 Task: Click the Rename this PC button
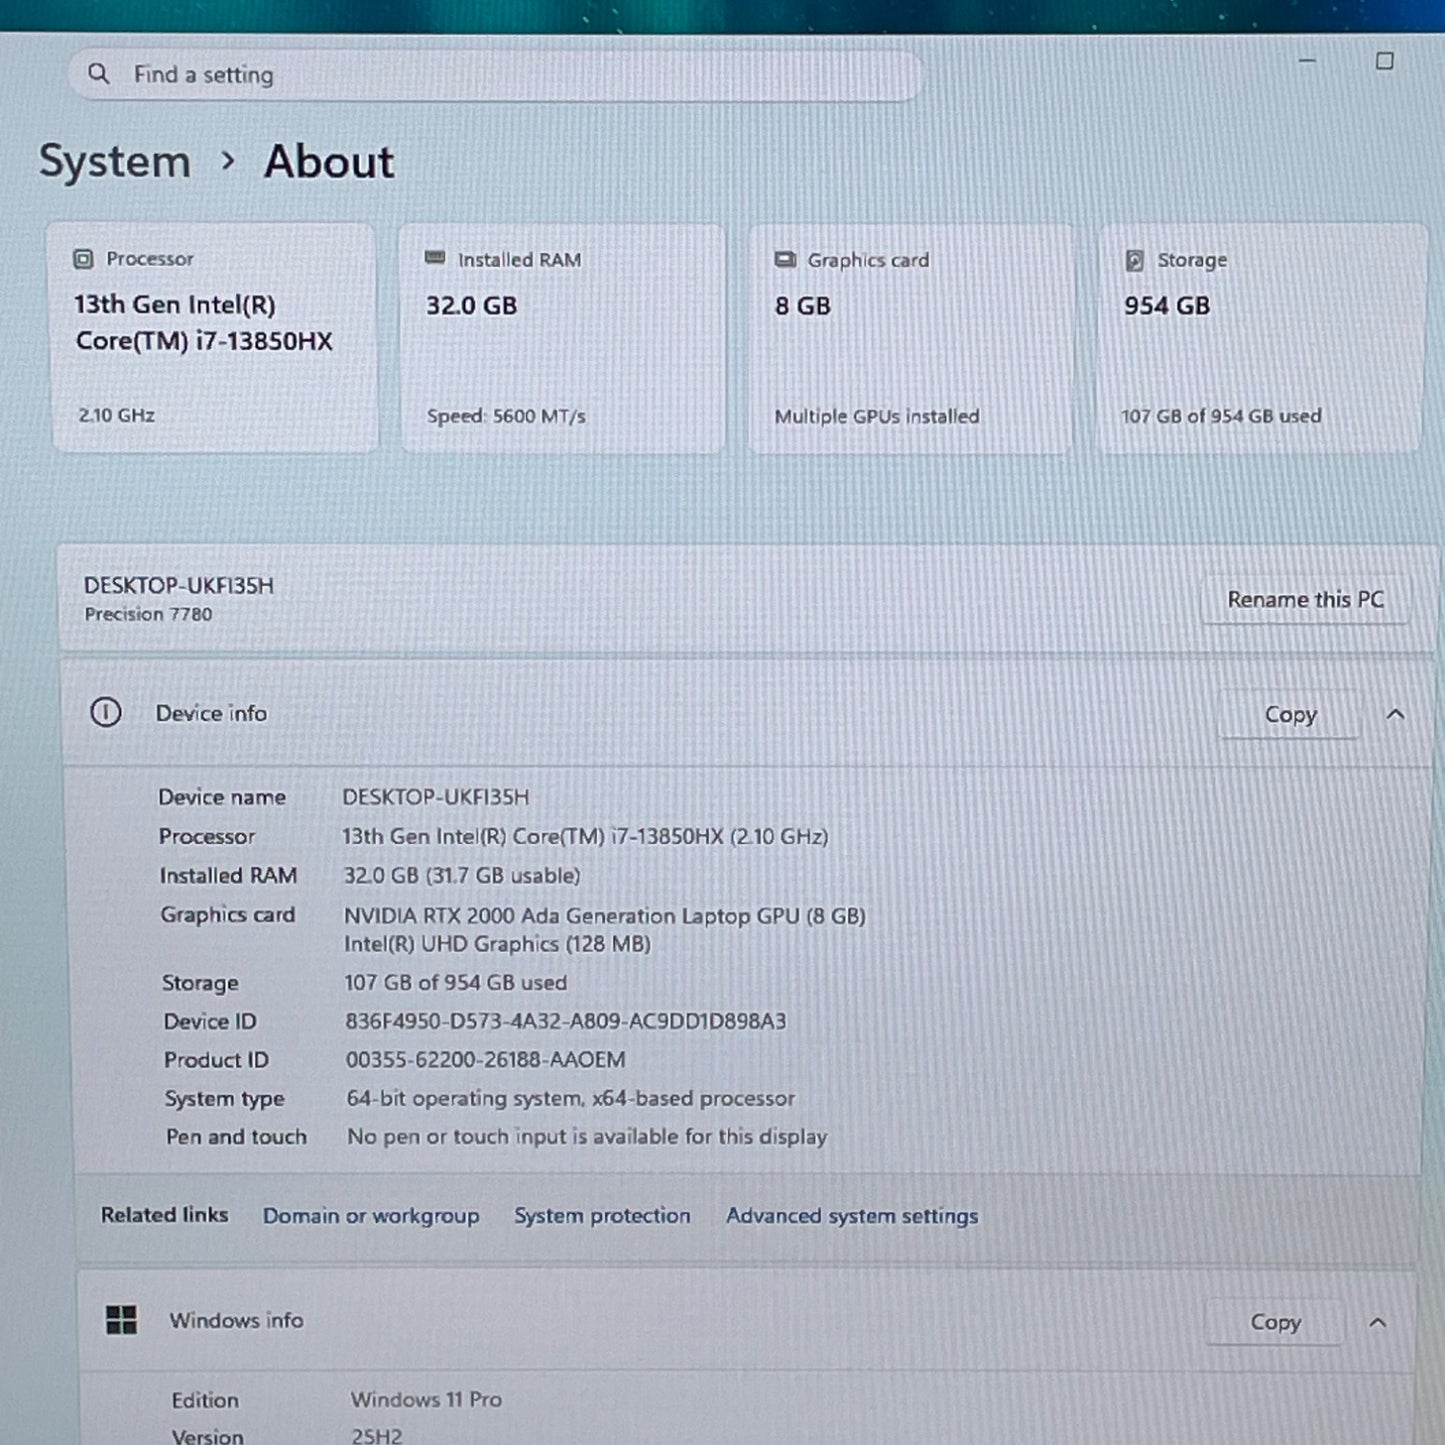pos(1305,600)
